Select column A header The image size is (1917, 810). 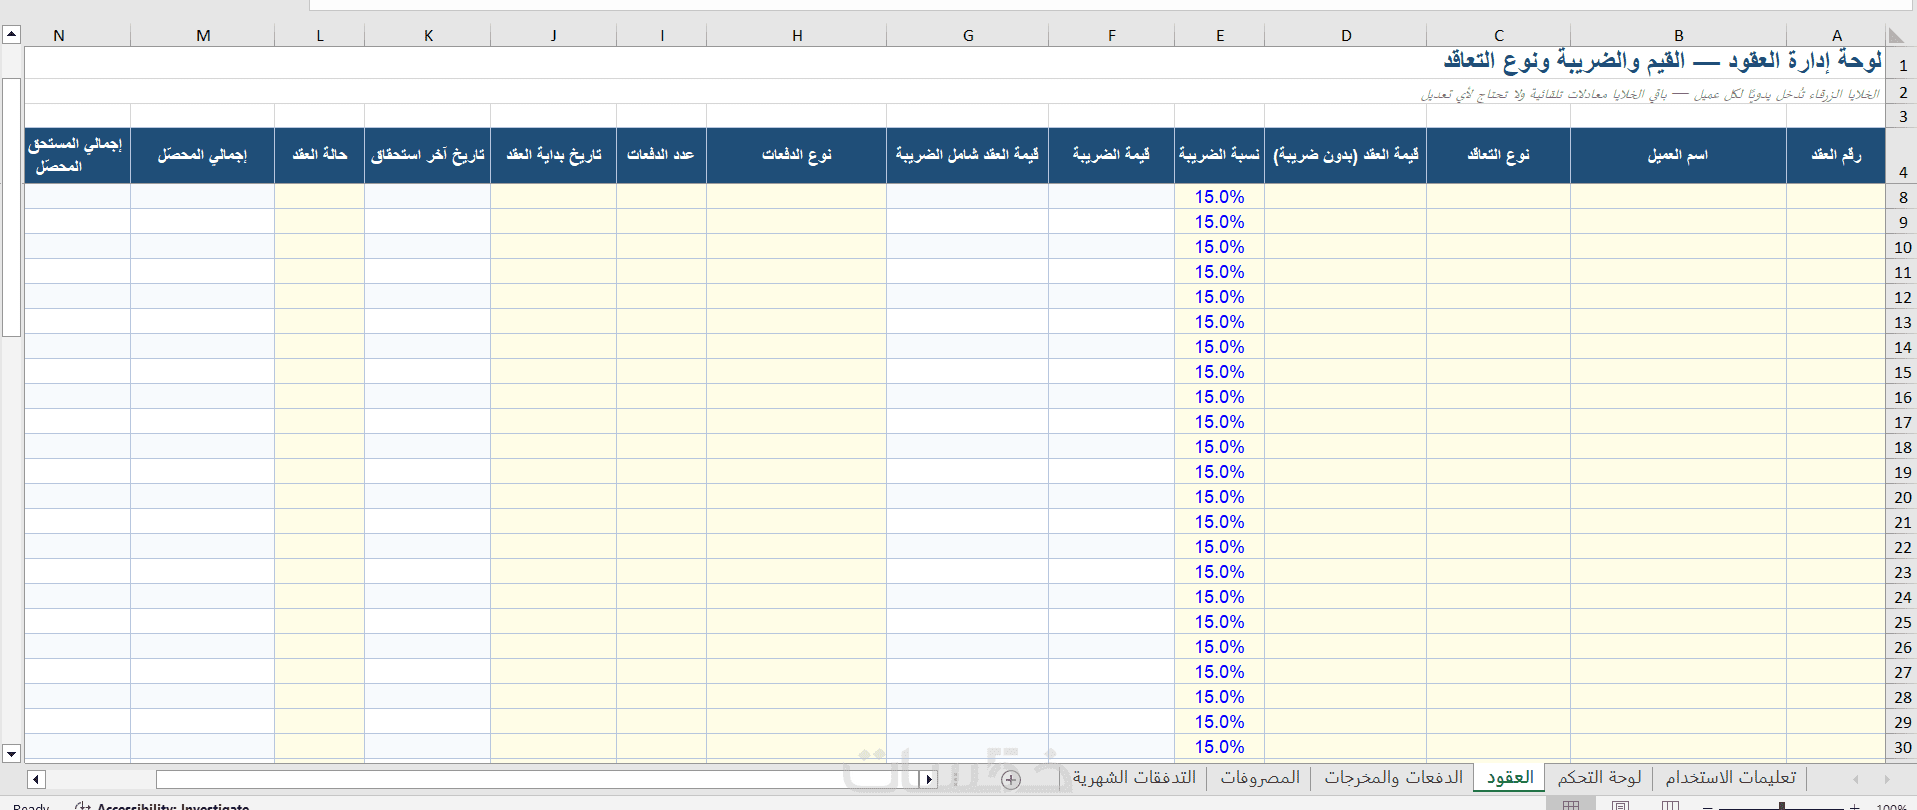click(x=1836, y=36)
